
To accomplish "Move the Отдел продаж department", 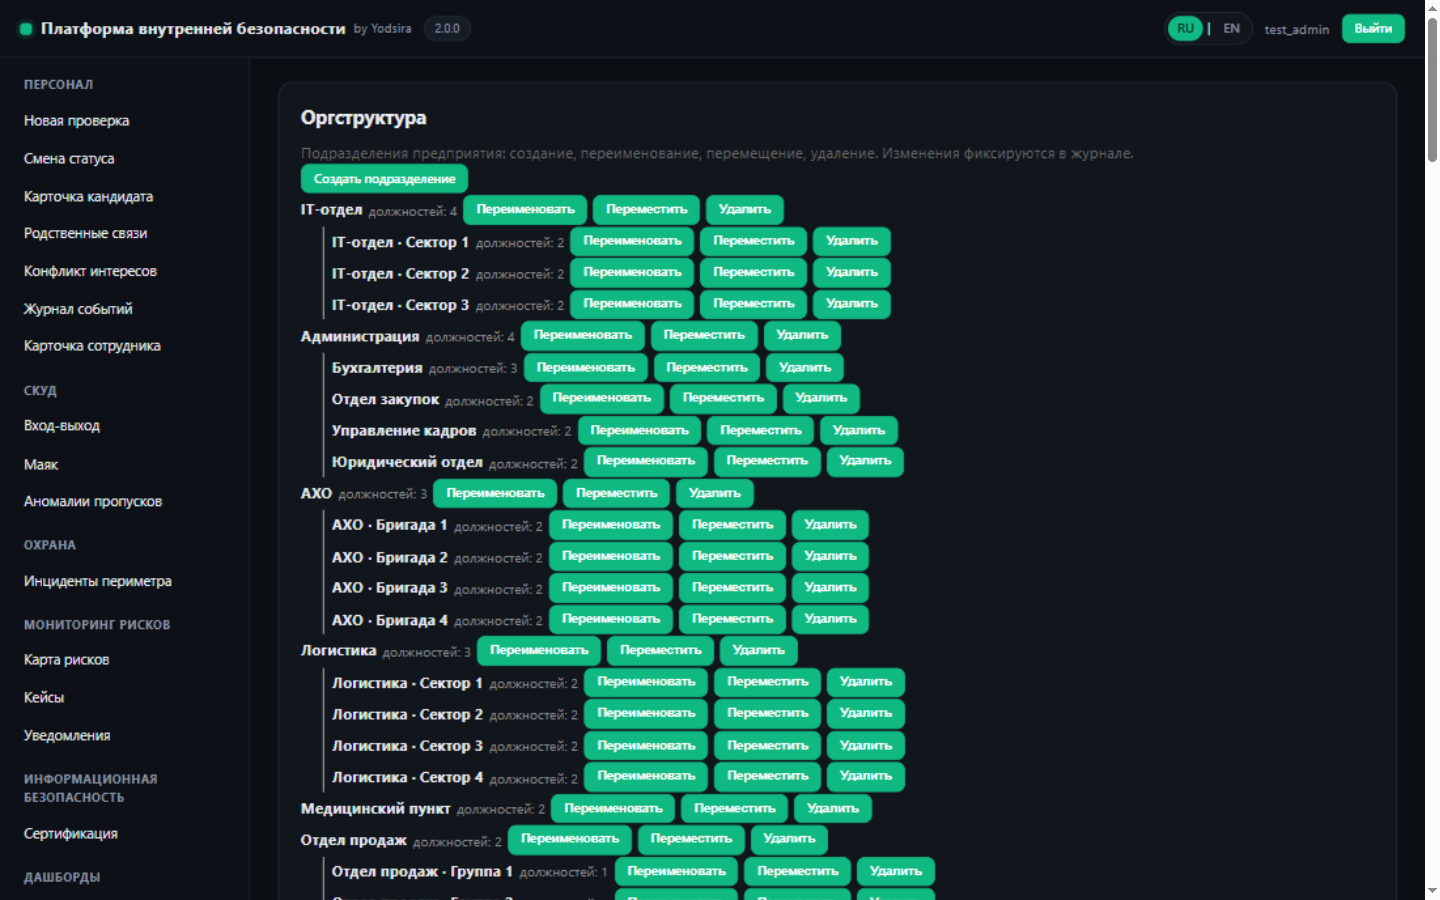I will 691,839.
